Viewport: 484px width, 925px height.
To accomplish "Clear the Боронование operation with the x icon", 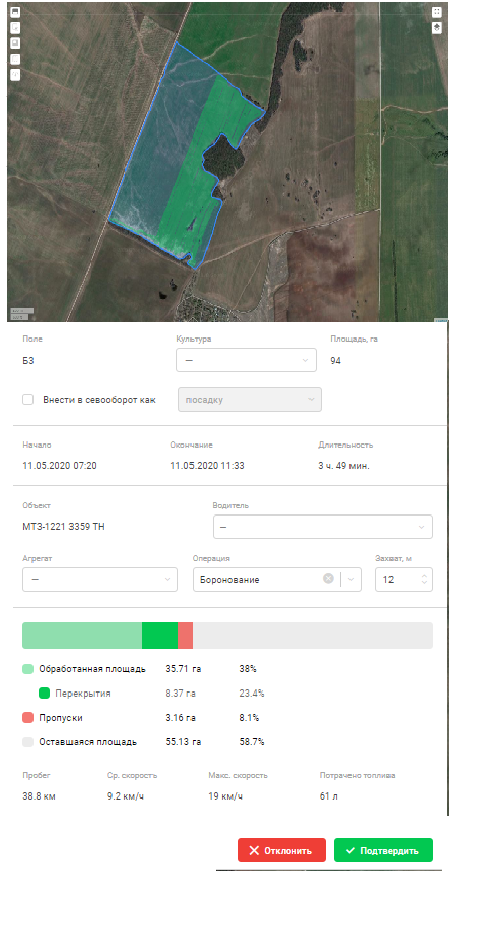I will [328, 579].
